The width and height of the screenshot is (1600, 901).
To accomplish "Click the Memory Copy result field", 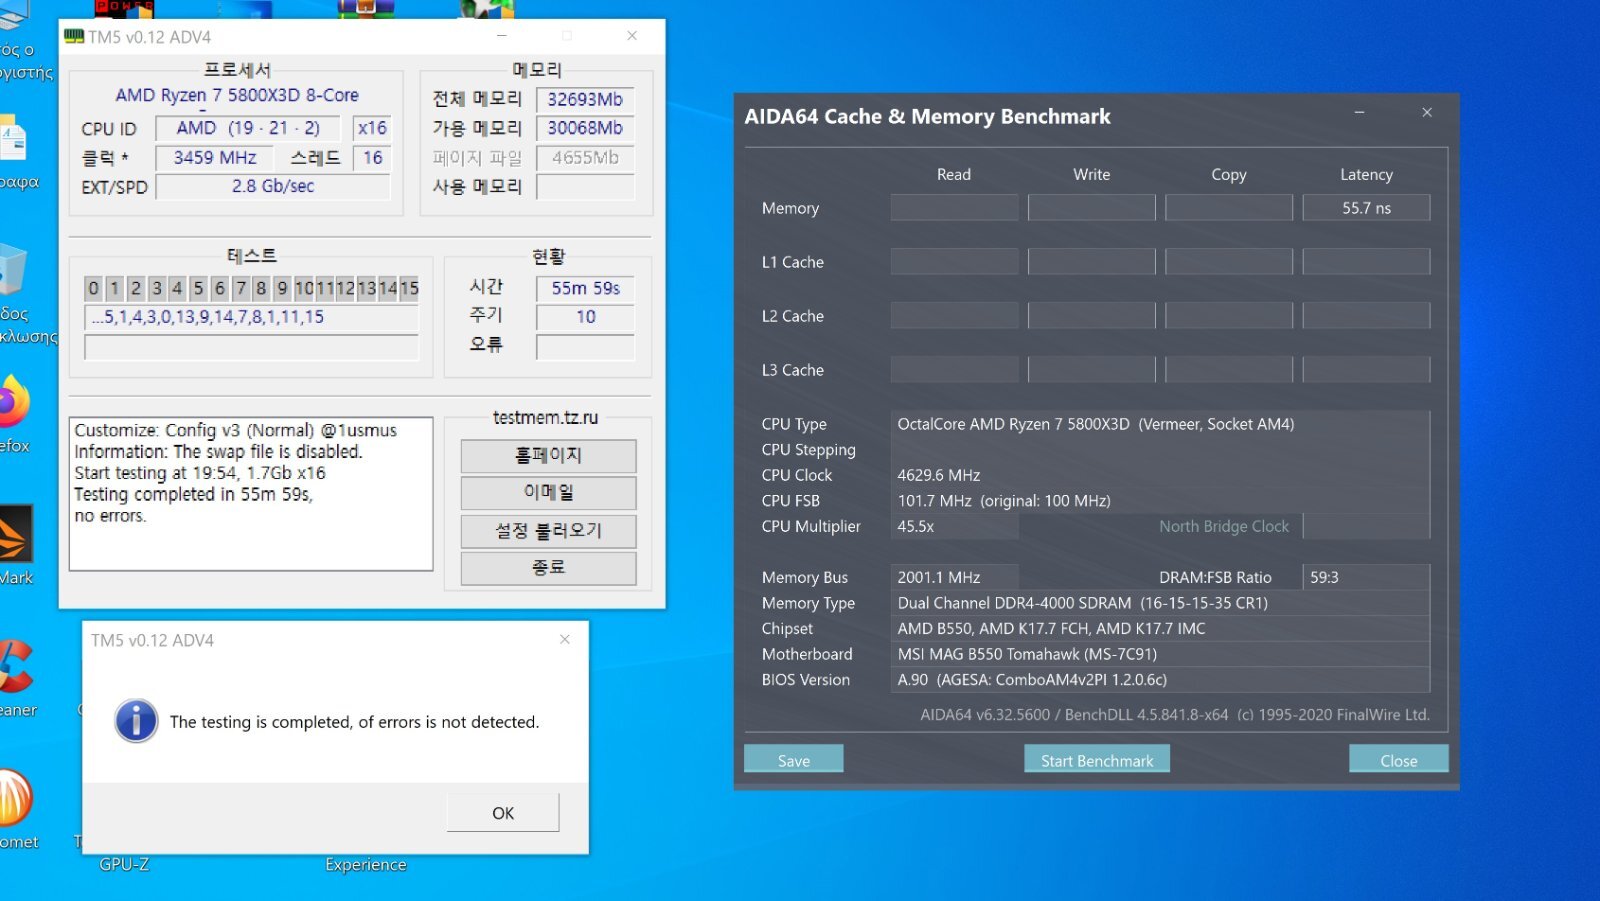I will 1229,208.
